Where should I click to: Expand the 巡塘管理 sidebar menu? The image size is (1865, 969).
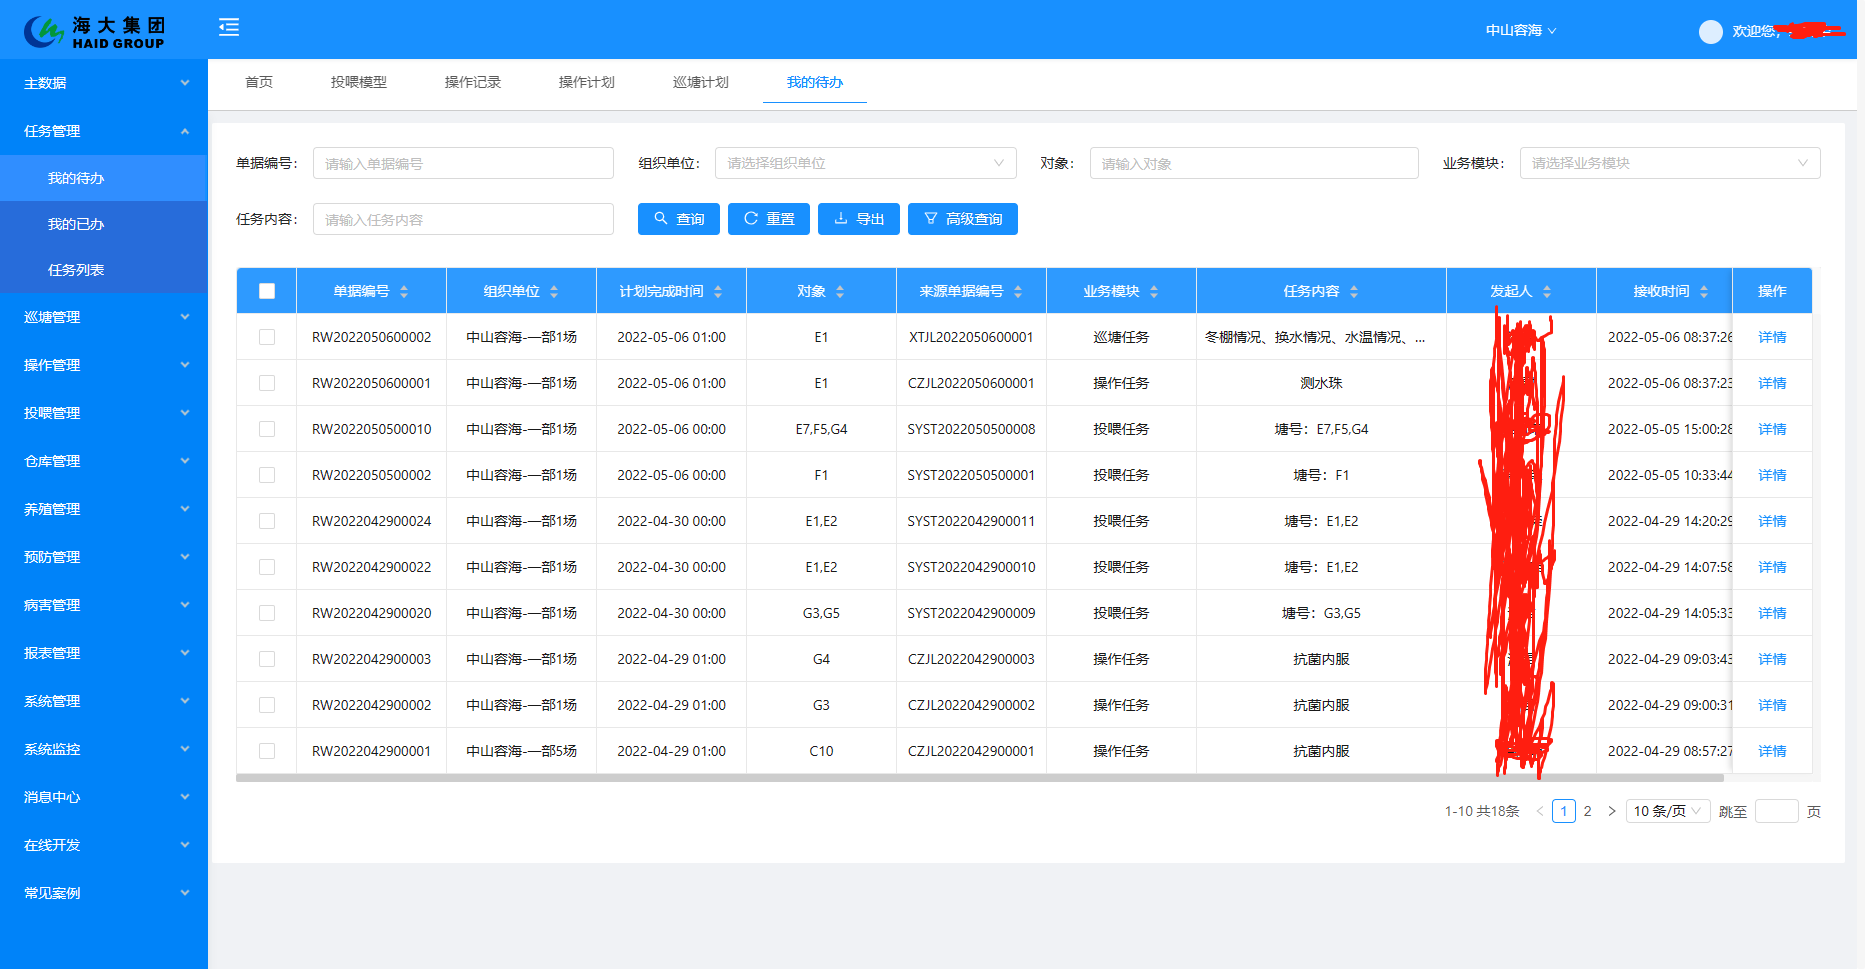(x=104, y=317)
